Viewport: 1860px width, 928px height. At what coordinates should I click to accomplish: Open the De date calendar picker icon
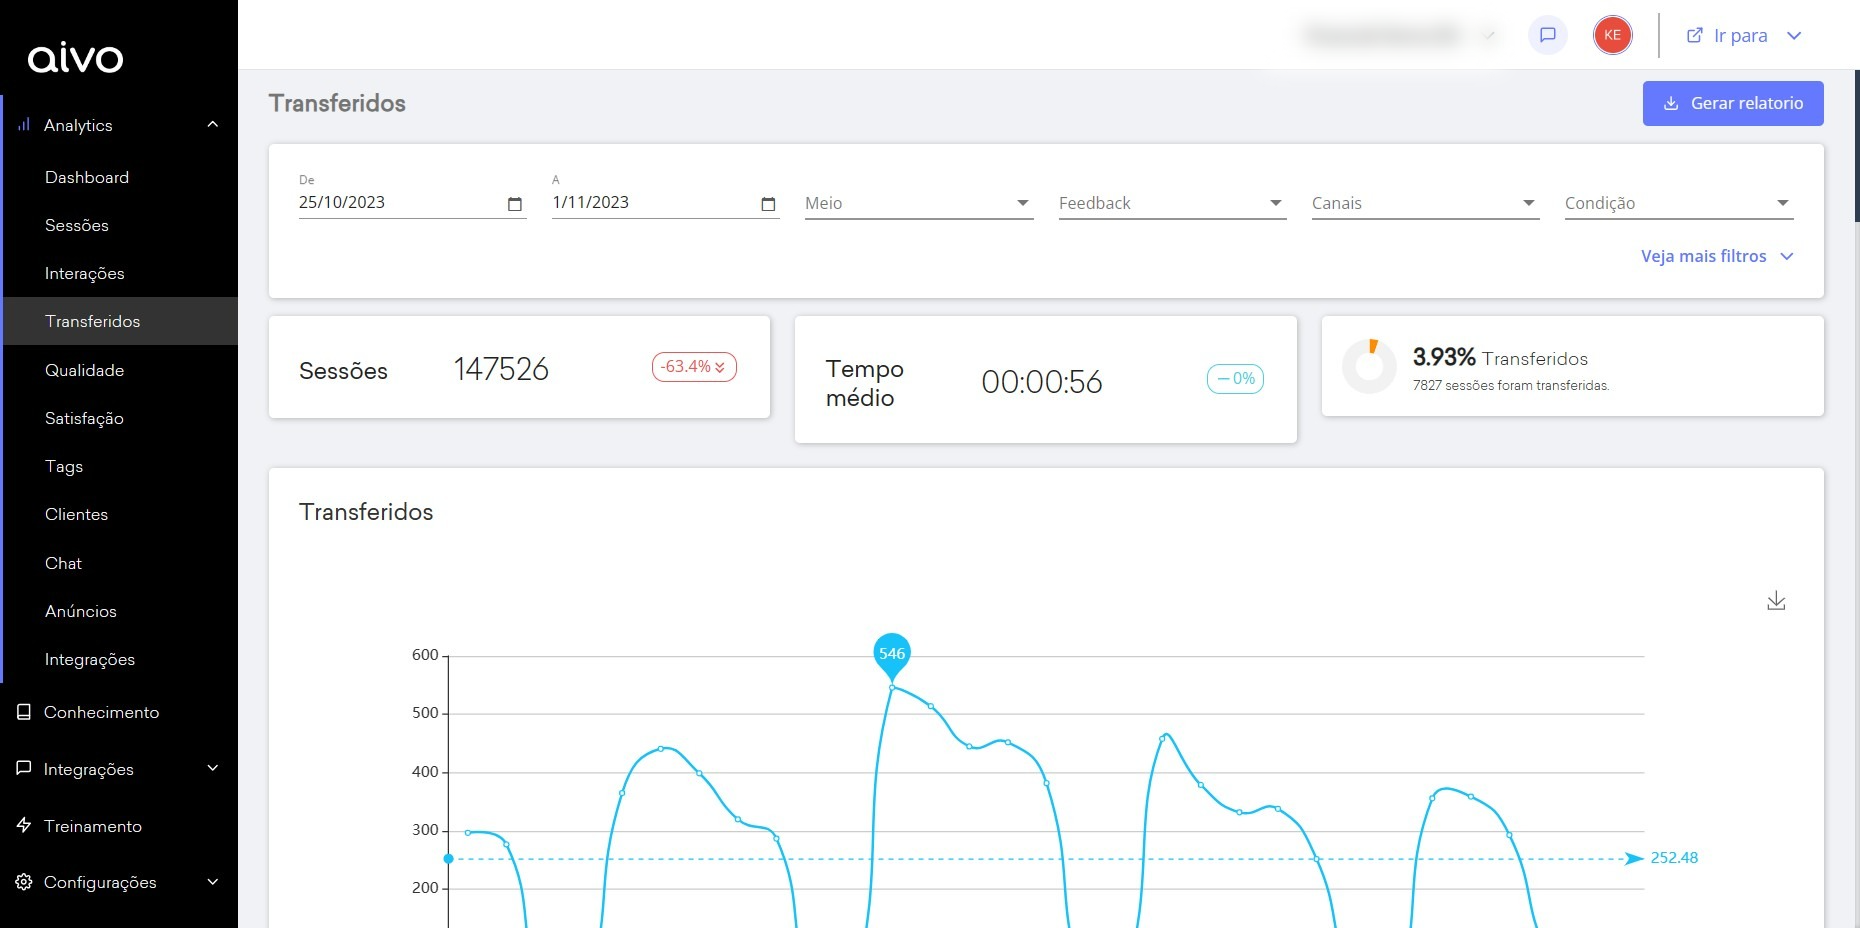point(515,204)
